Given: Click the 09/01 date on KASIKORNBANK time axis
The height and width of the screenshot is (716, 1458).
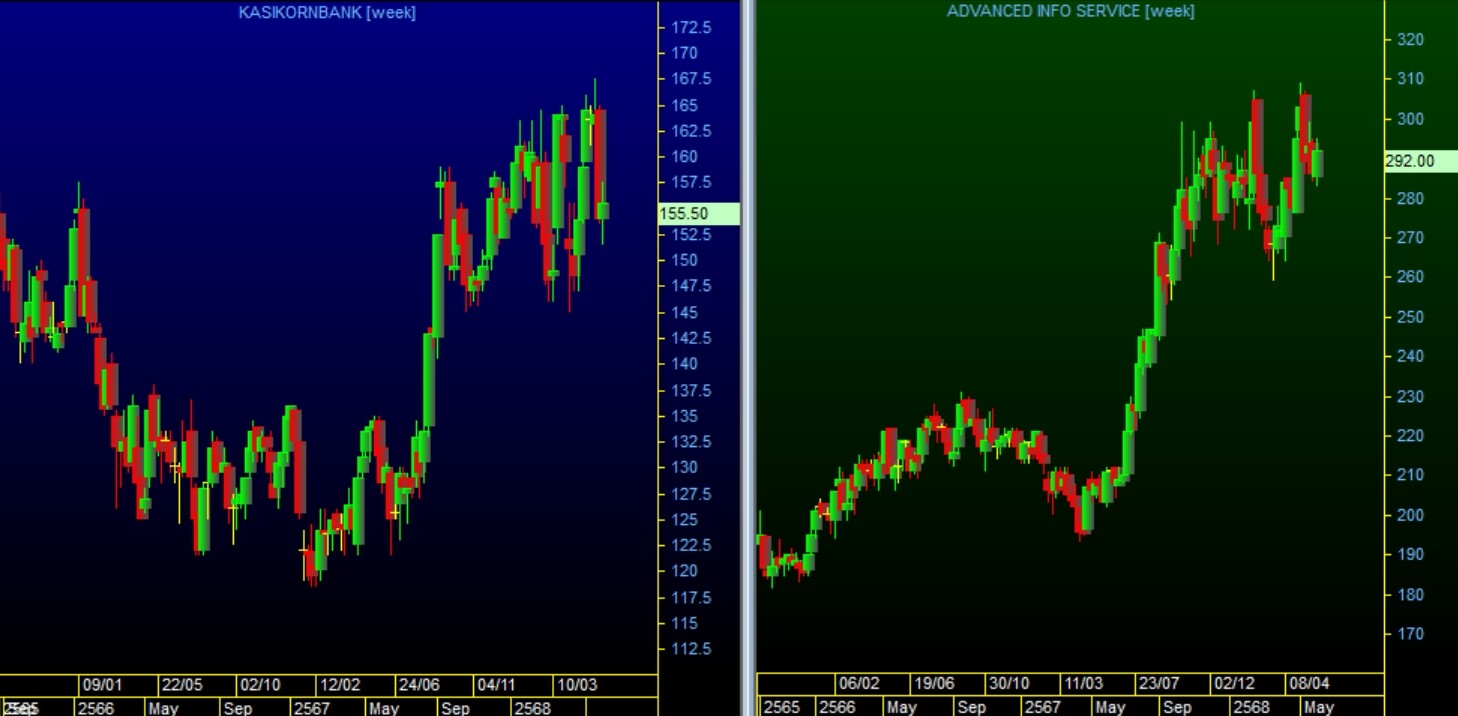Looking at the screenshot, I should tap(102, 685).
